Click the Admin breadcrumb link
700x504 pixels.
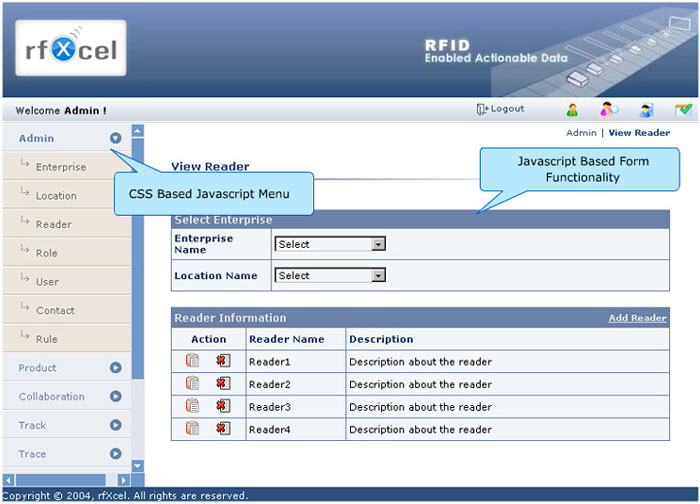pyautogui.click(x=581, y=133)
